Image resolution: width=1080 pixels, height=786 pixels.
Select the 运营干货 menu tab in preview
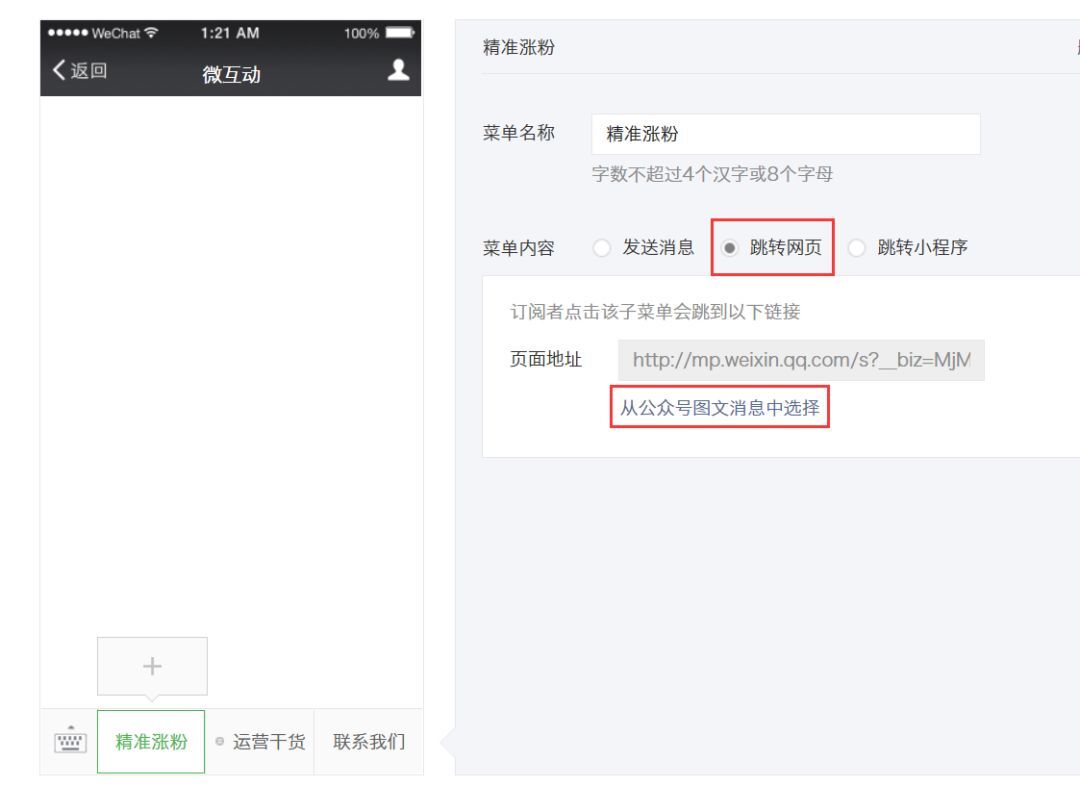(260, 741)
